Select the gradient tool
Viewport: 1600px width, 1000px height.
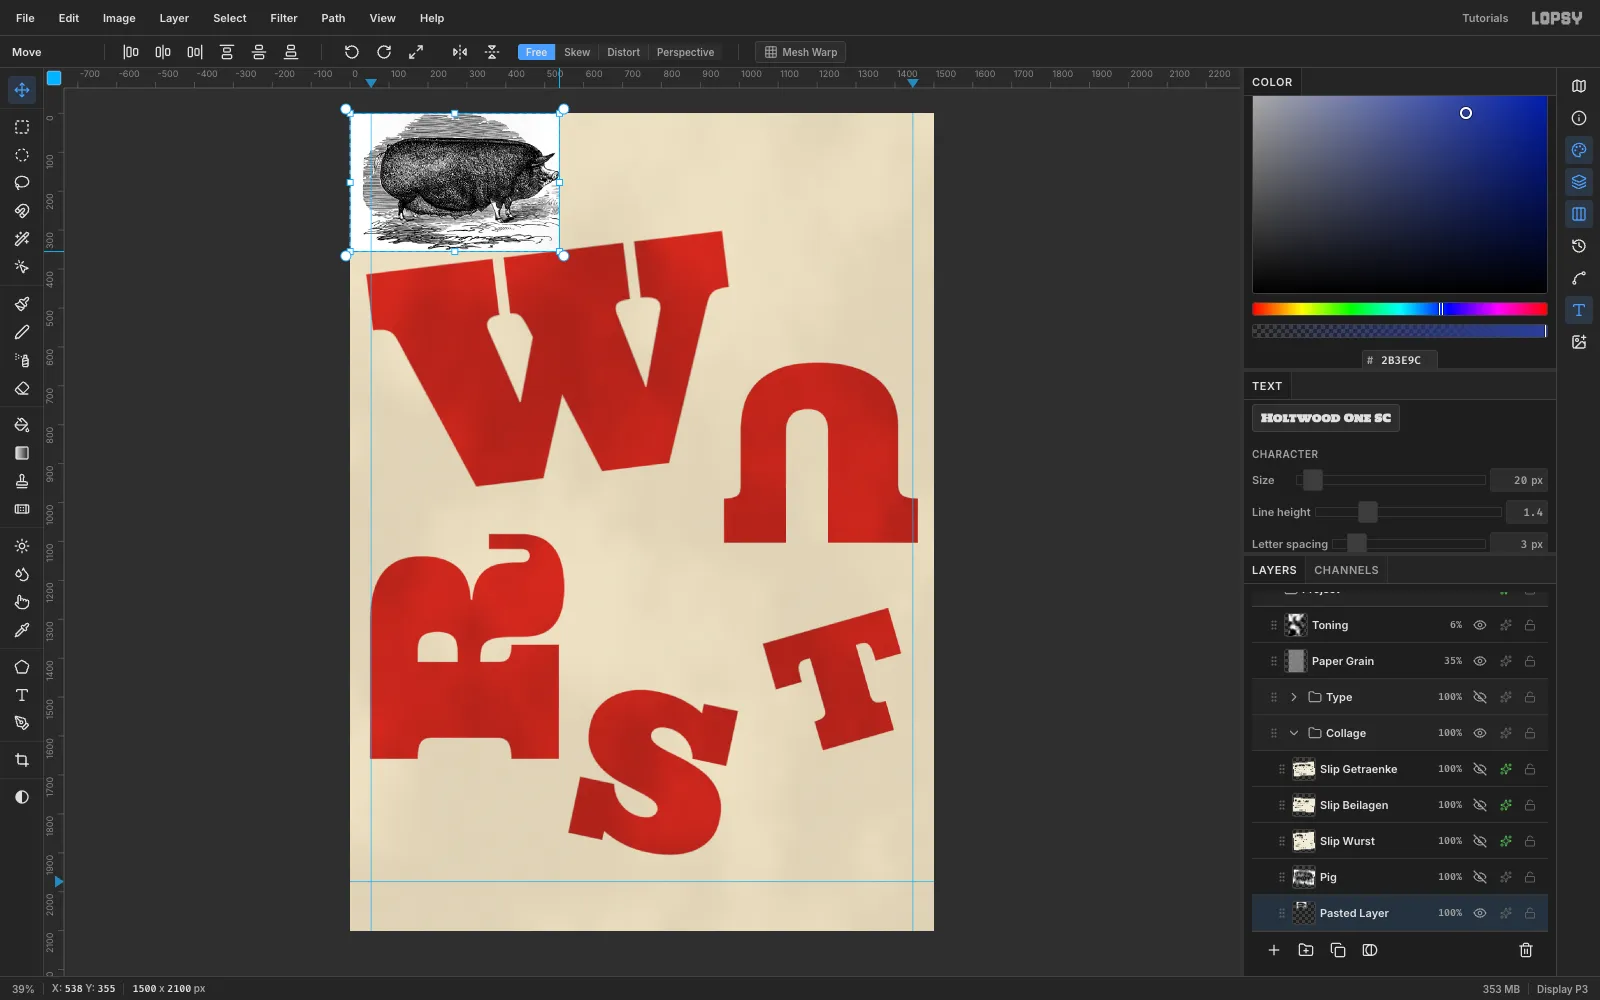point(22,453)
